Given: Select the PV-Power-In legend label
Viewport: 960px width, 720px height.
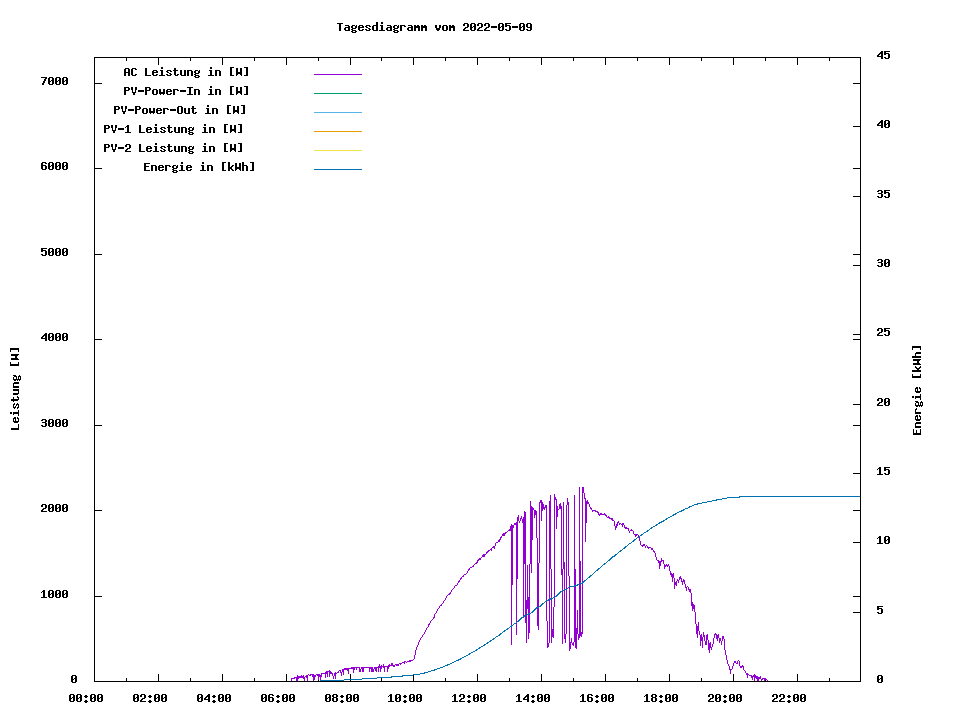Looking at the screenshot, I should (186, 91).
